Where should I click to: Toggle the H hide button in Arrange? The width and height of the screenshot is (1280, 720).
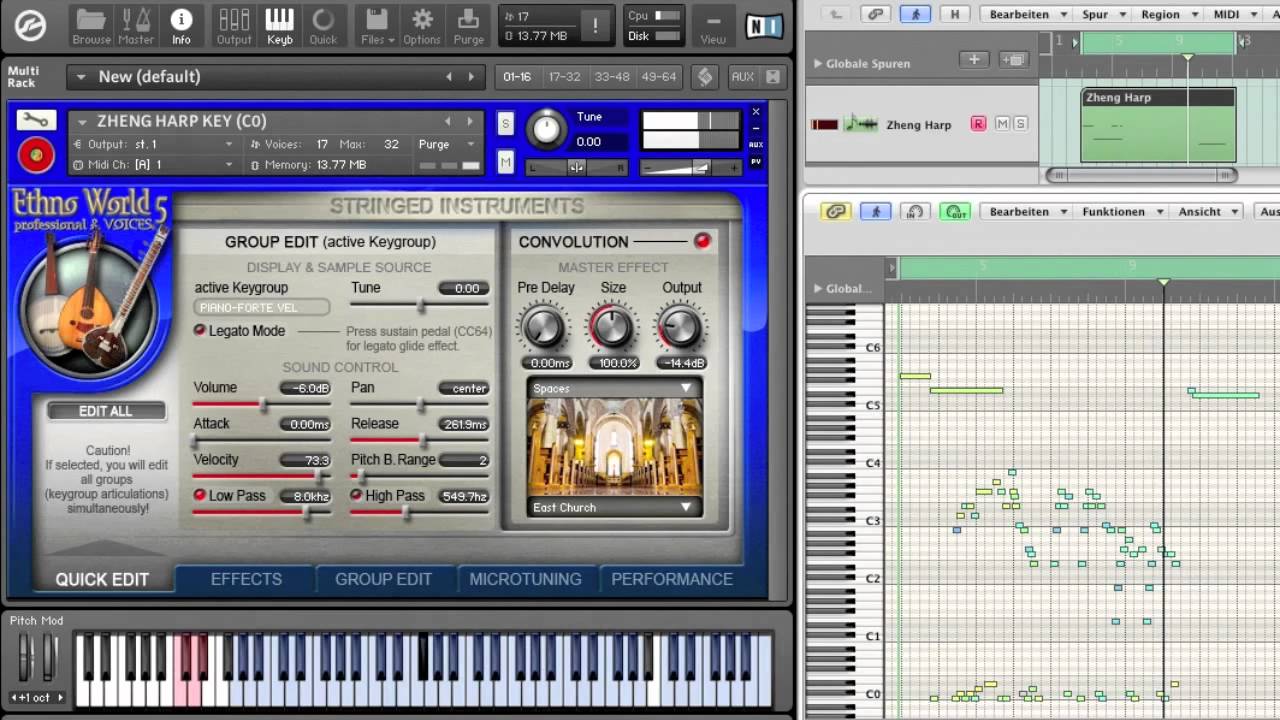[x=955, y=14]
